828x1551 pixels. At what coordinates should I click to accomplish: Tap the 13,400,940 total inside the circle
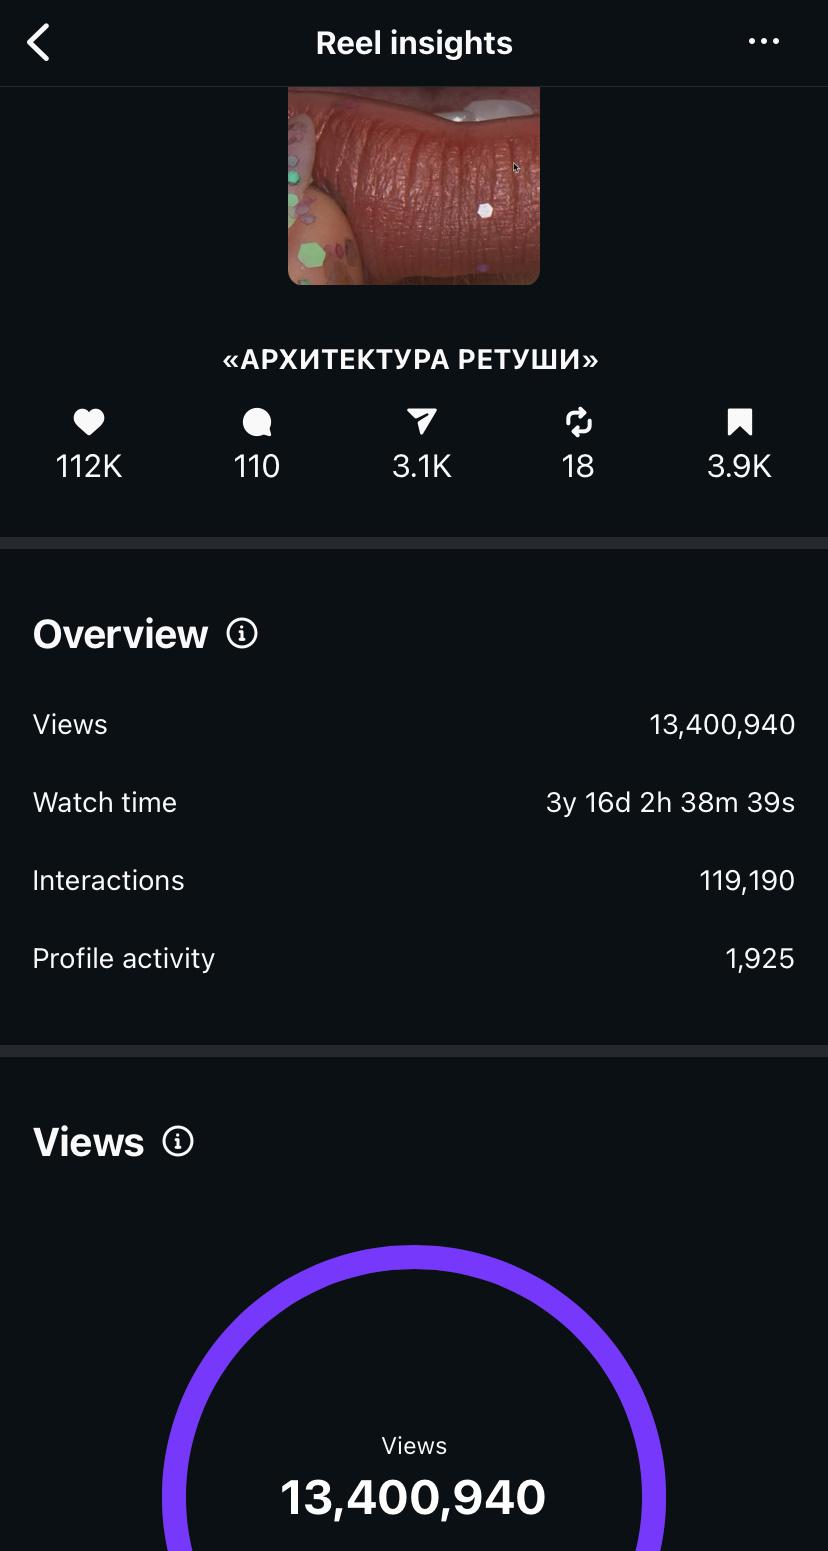[x=413, y=1498]
